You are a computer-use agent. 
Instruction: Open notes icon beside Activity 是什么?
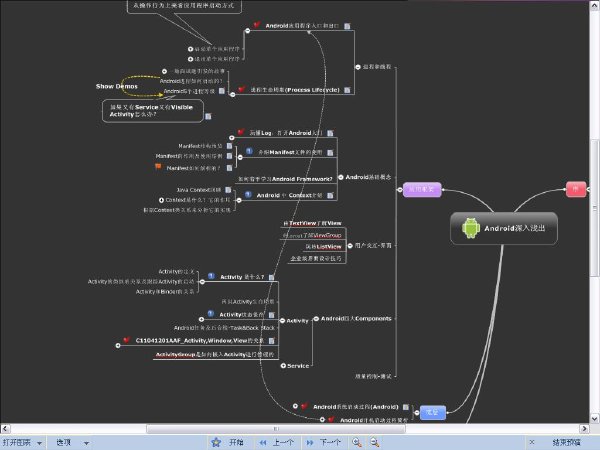pyautogui.click(x=271, y=277)
